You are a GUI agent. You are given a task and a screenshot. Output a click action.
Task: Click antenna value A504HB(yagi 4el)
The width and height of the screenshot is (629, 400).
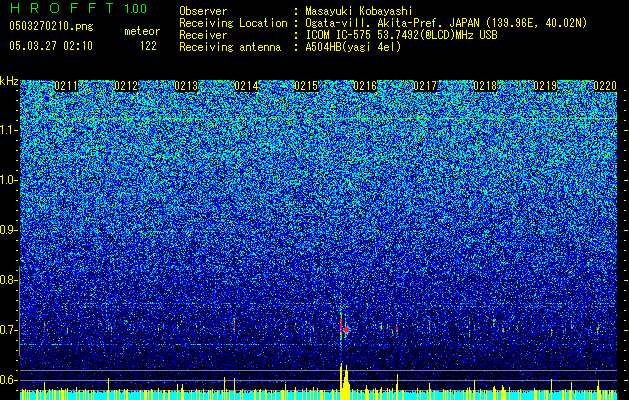(353, 47)
